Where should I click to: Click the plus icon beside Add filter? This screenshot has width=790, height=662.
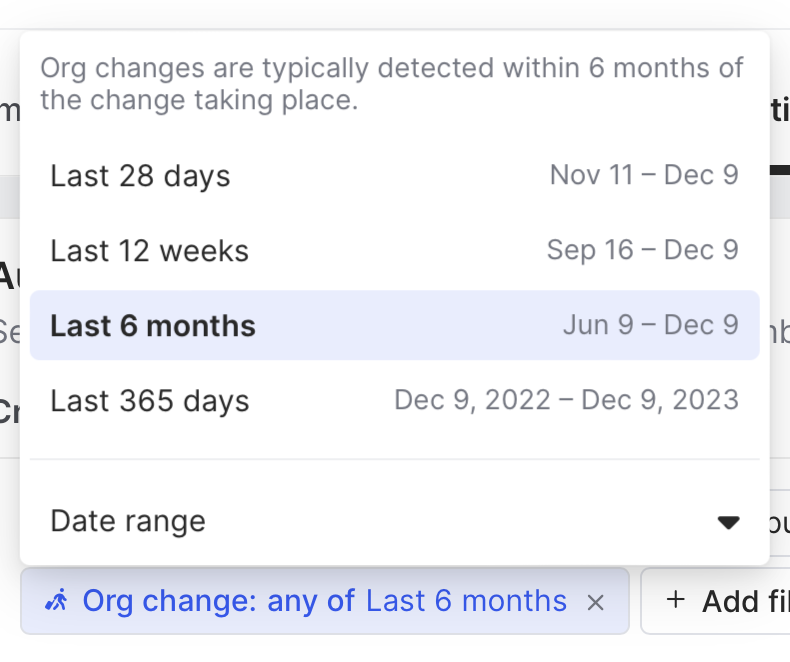click(x=676, y=600)
